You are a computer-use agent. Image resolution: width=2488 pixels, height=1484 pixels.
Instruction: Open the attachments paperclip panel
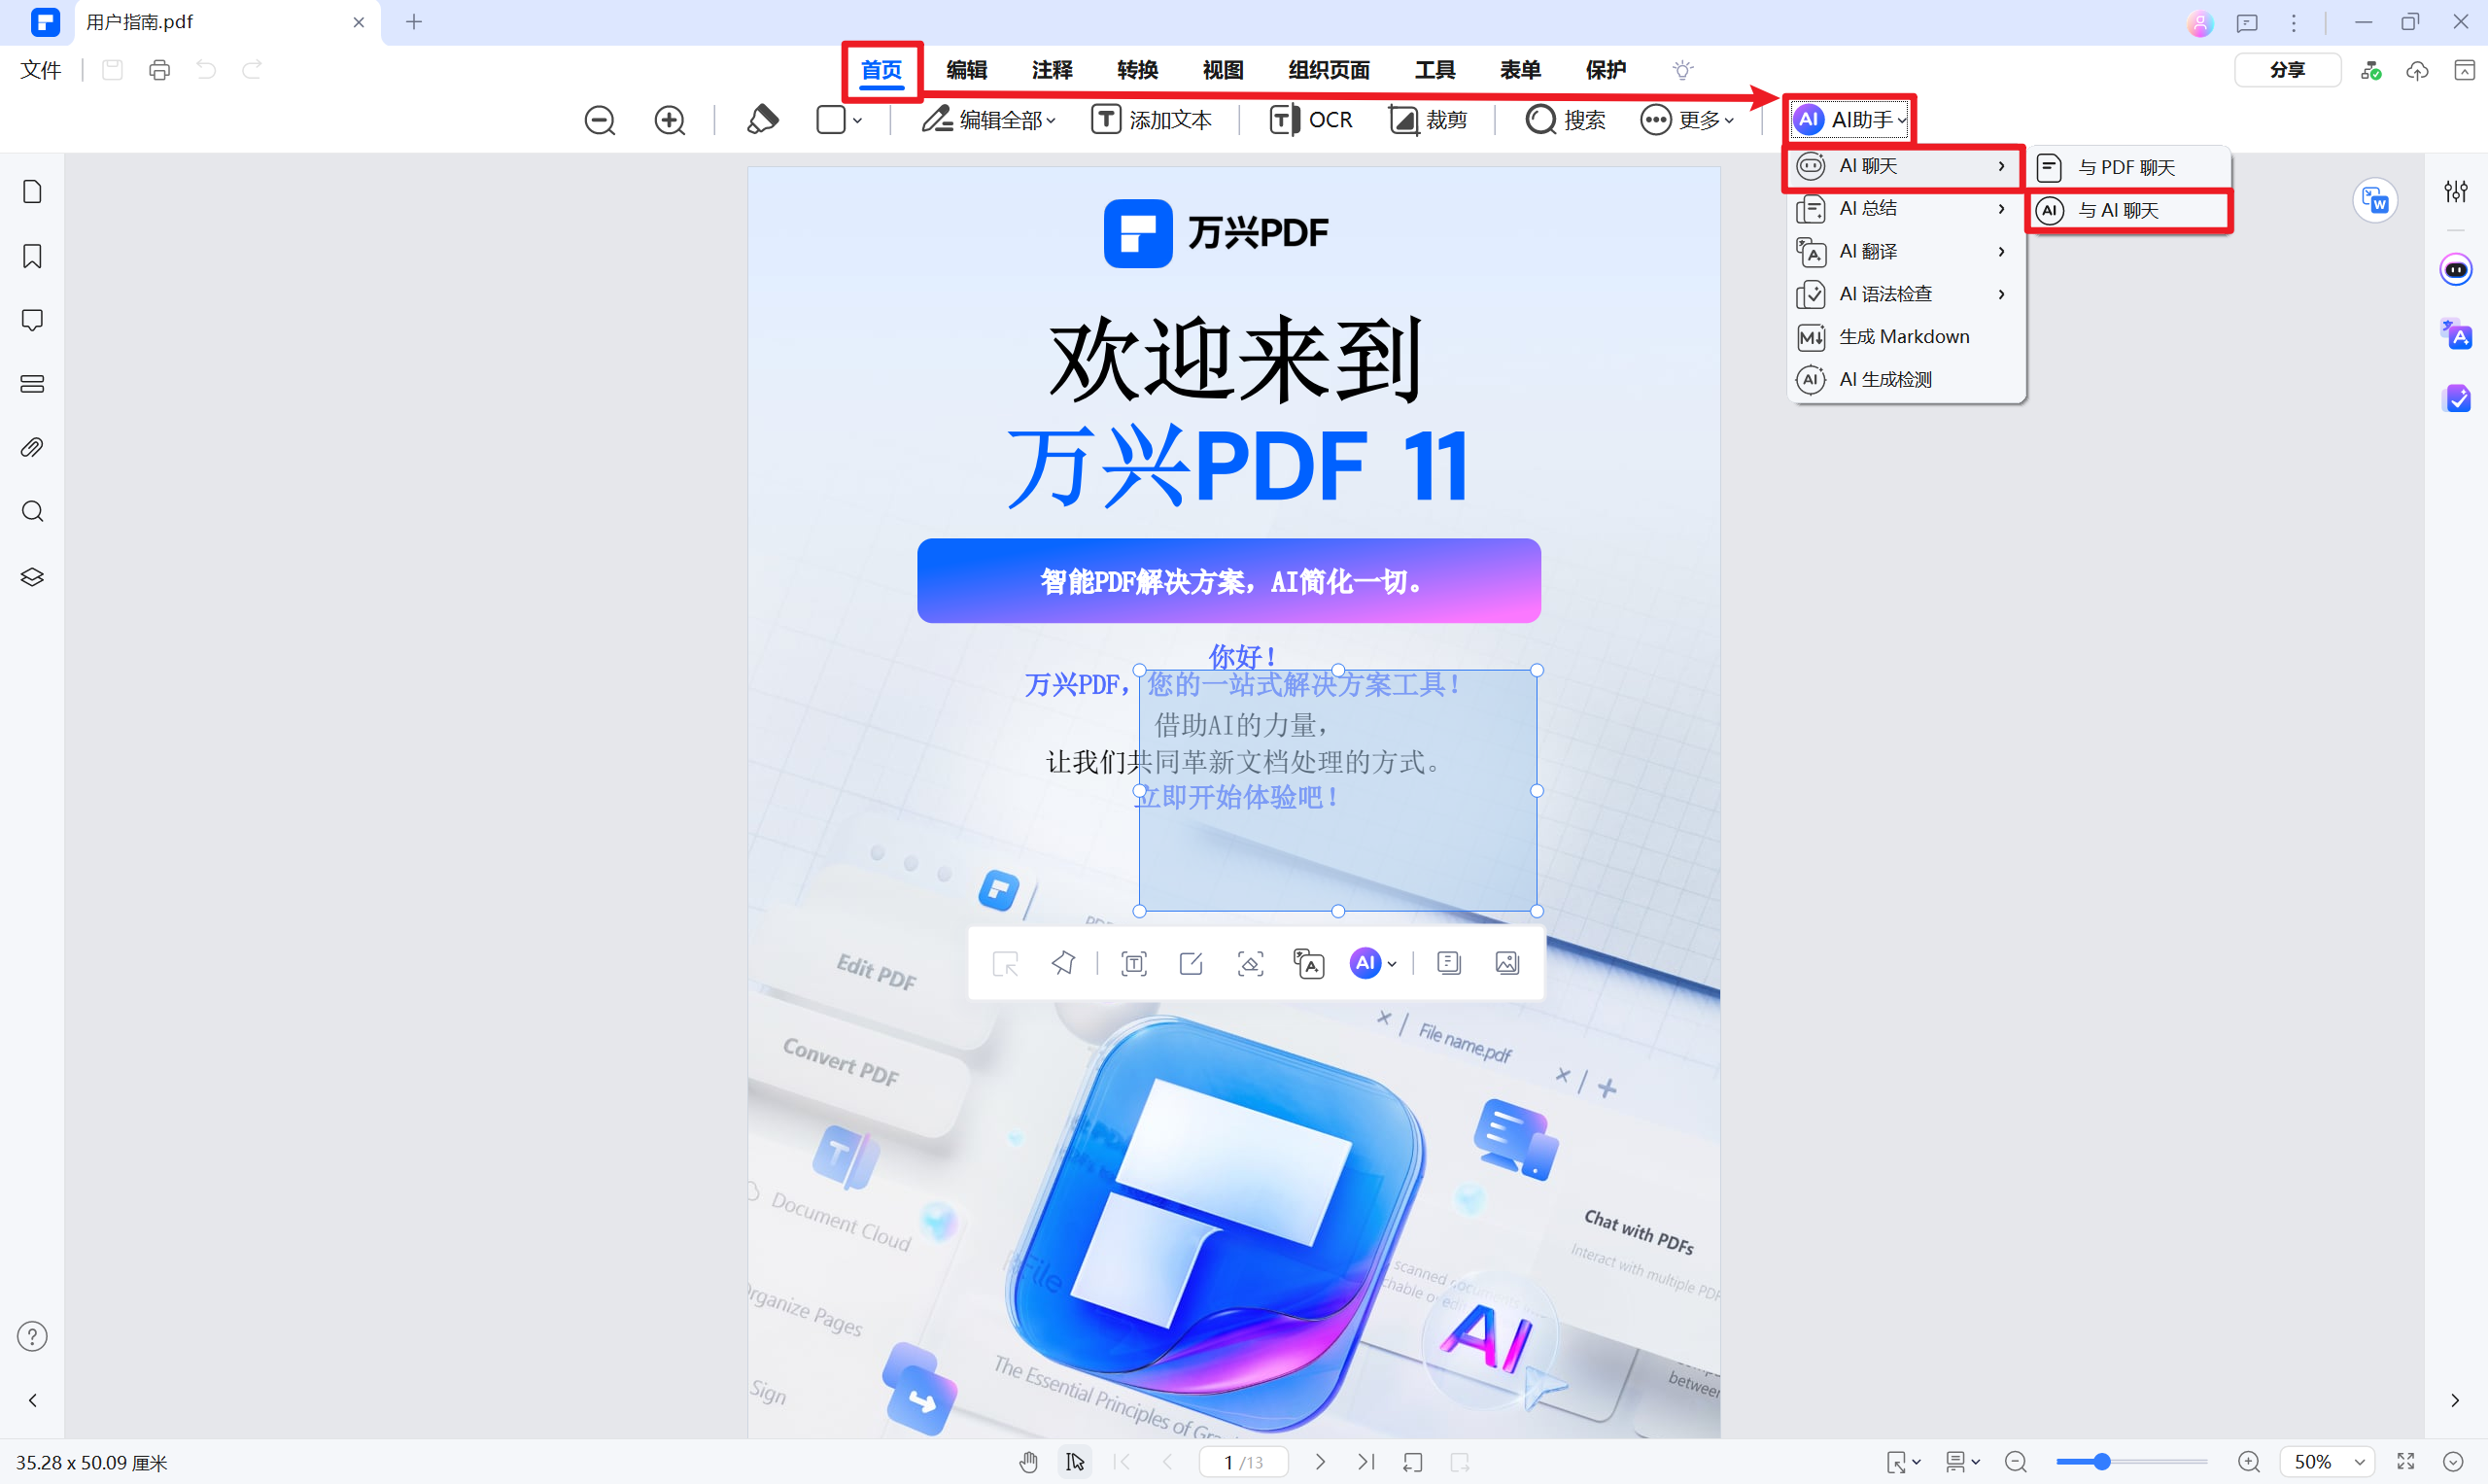click(x=32, y=447)
